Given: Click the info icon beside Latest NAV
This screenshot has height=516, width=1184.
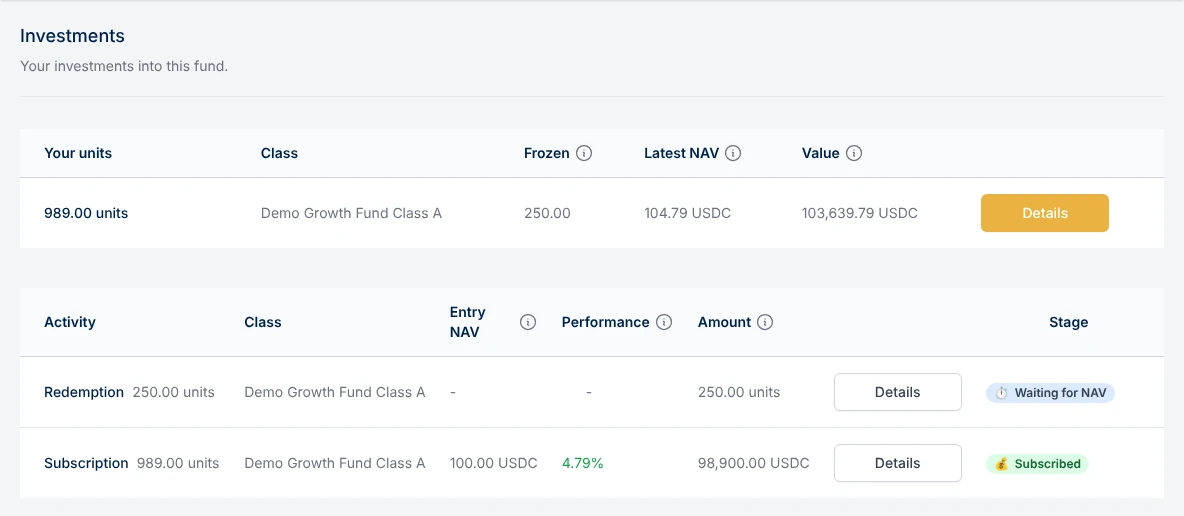Looking at the screenshot, I should (733, 153).
